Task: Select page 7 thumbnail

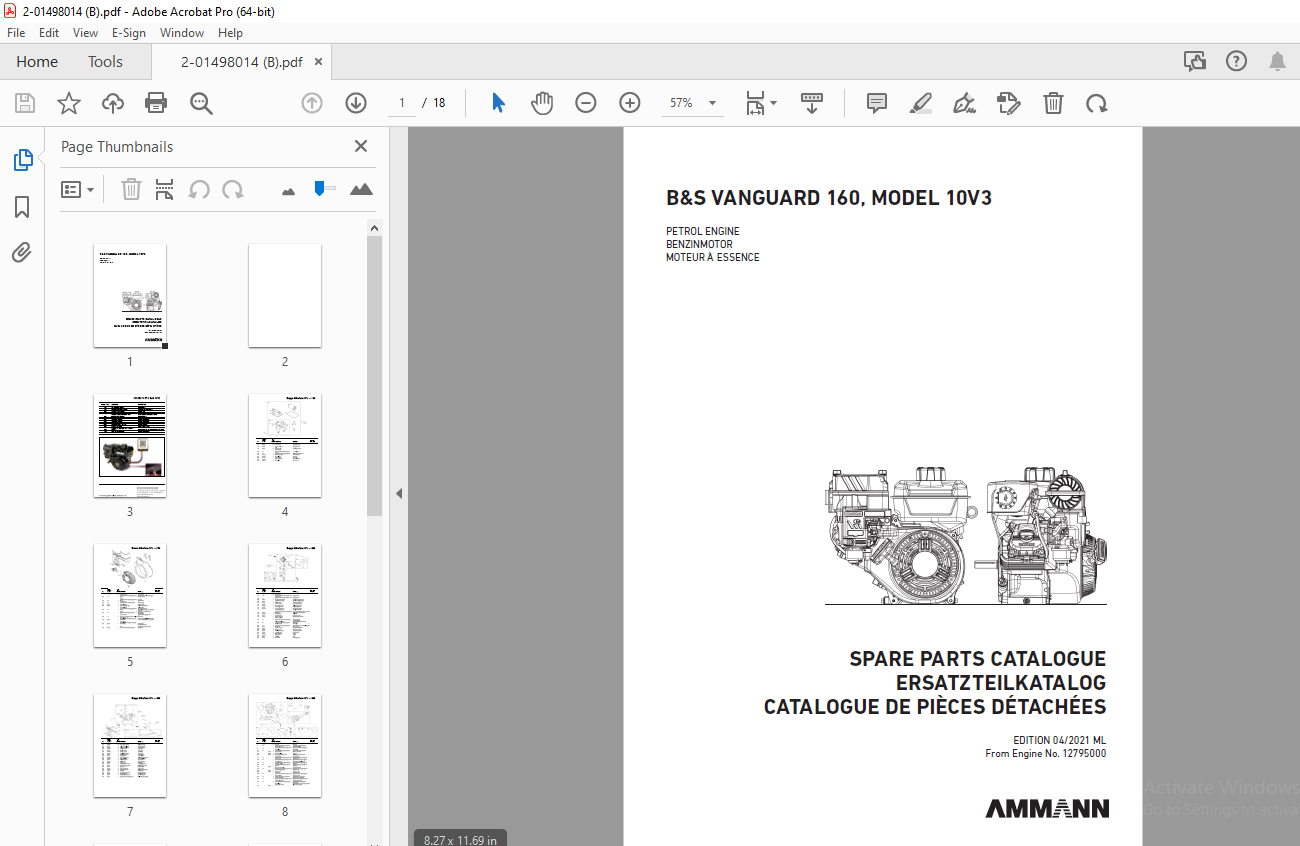Action: (130, 746)
